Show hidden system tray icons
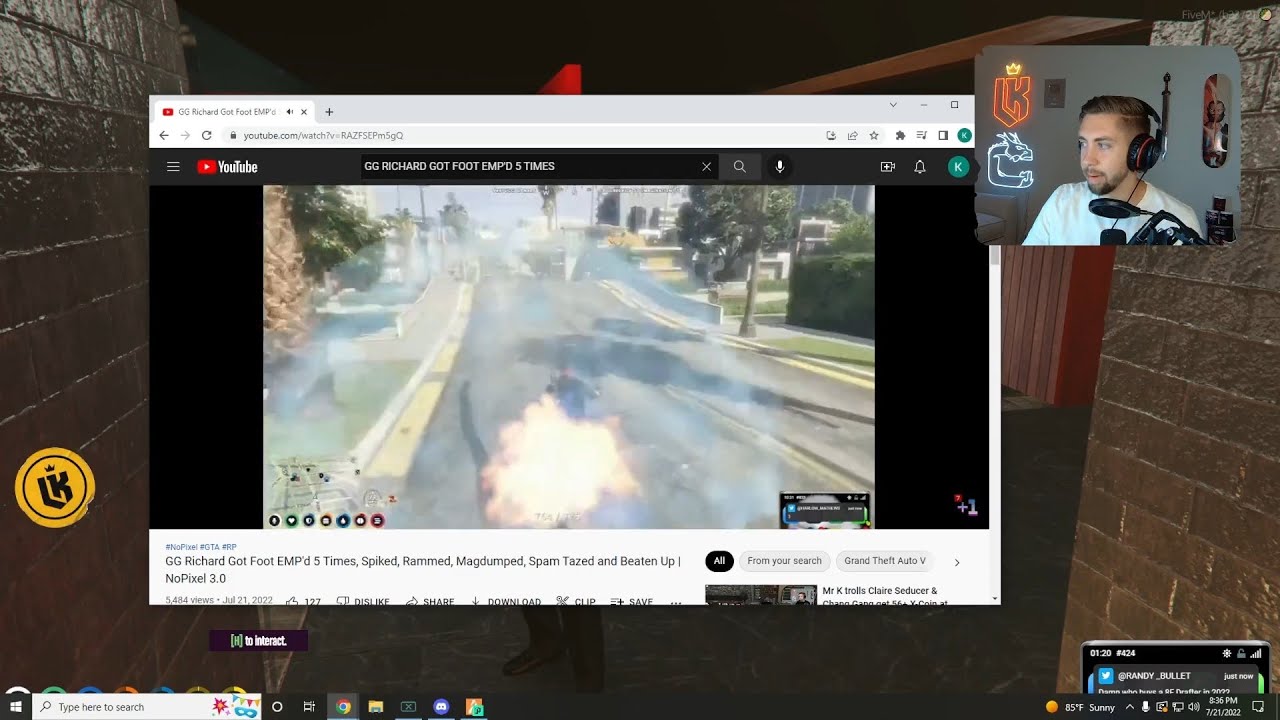This screenshot has width=1280, height=720. [1130, 707]
